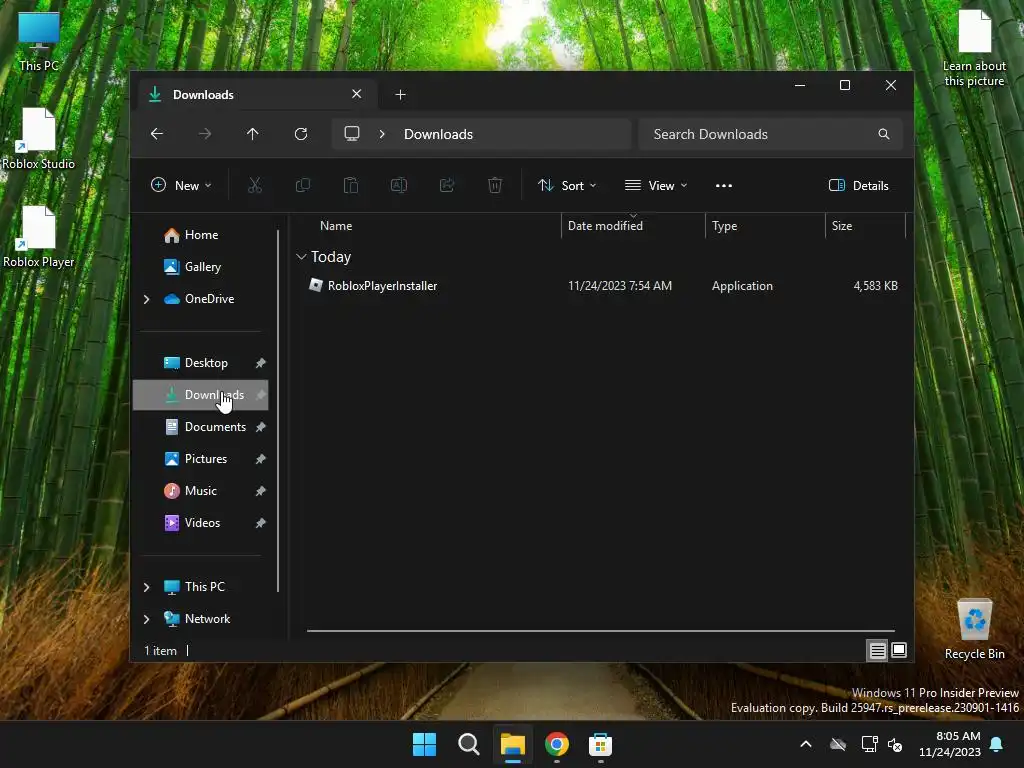Click Downloads in the address bar
Viewport: 1024px width, 768px height.
(x=438, y=134)
